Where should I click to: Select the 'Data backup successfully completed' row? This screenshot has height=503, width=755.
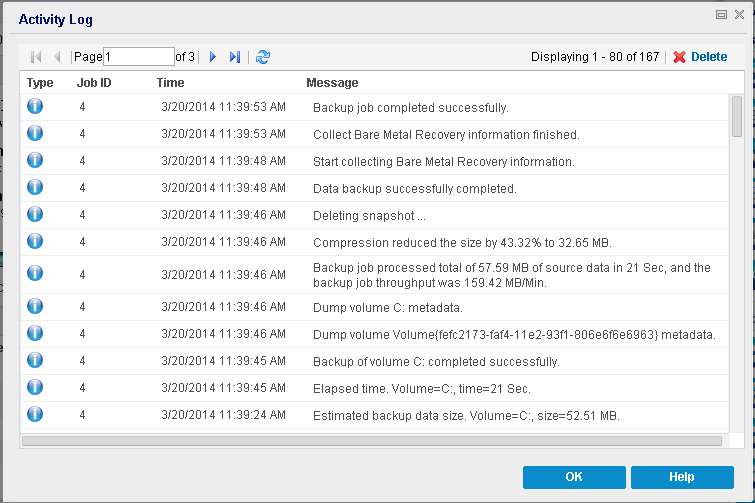(x=414, y=188)
